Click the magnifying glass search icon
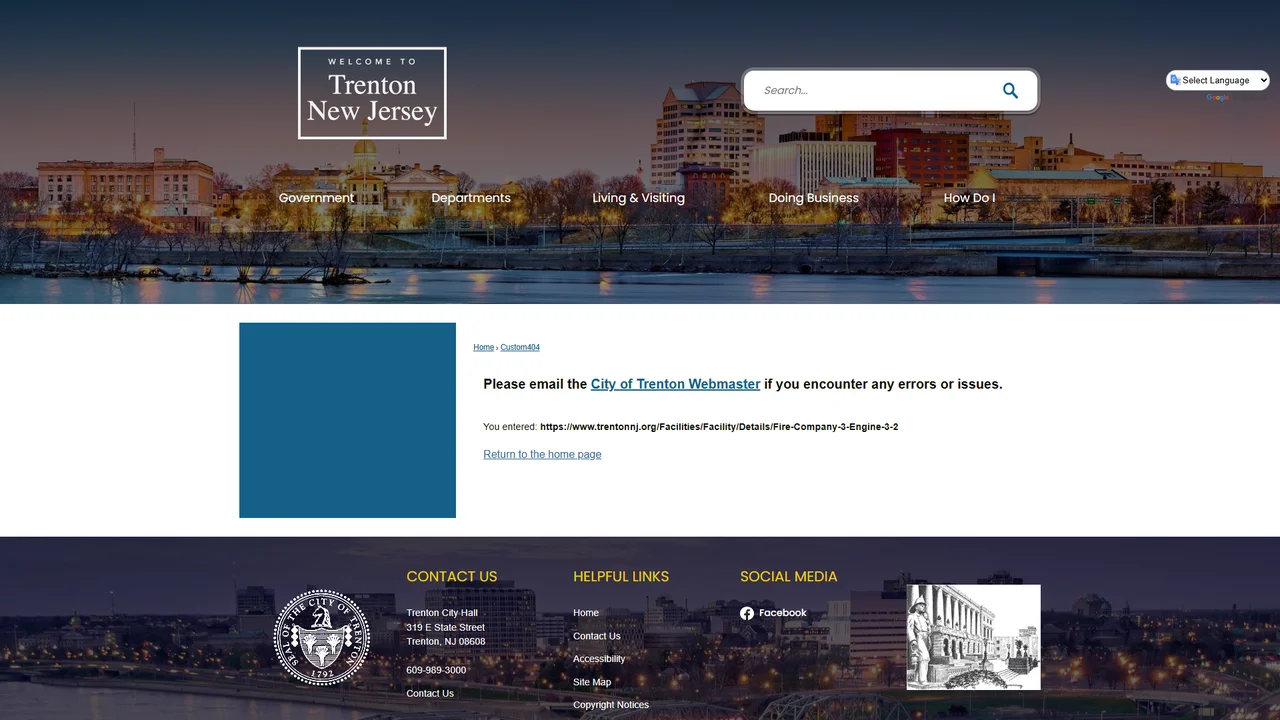This screenshot has width=1280, height=720. pyautogui.click(x=1010, y=91)
